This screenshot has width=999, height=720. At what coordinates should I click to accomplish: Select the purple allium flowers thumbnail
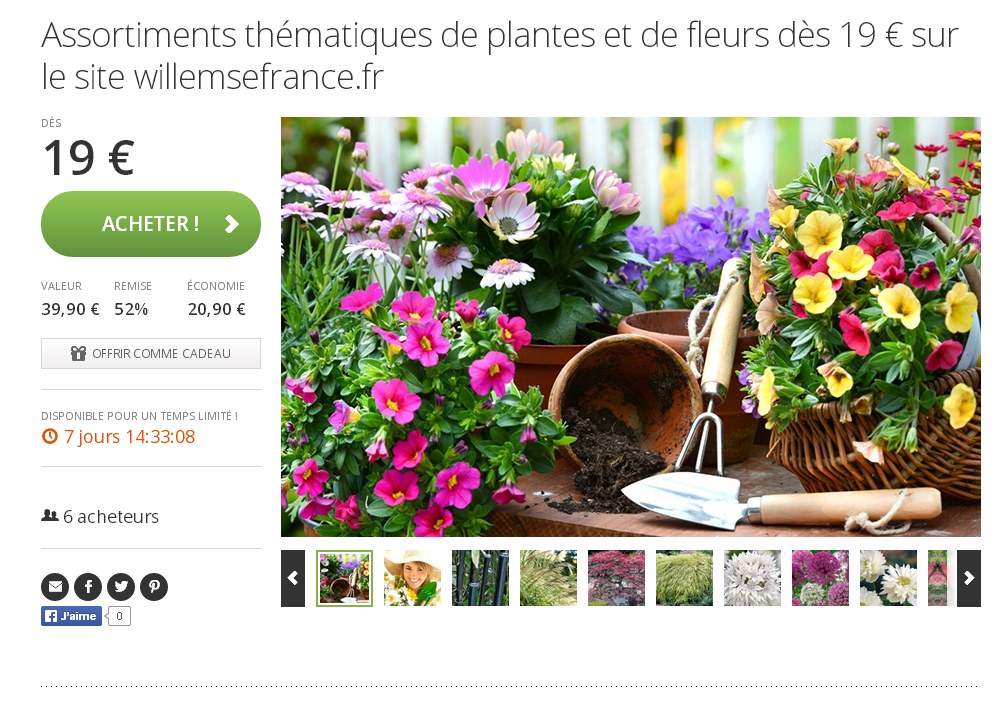pyautogui.click(x=821, y=578)
